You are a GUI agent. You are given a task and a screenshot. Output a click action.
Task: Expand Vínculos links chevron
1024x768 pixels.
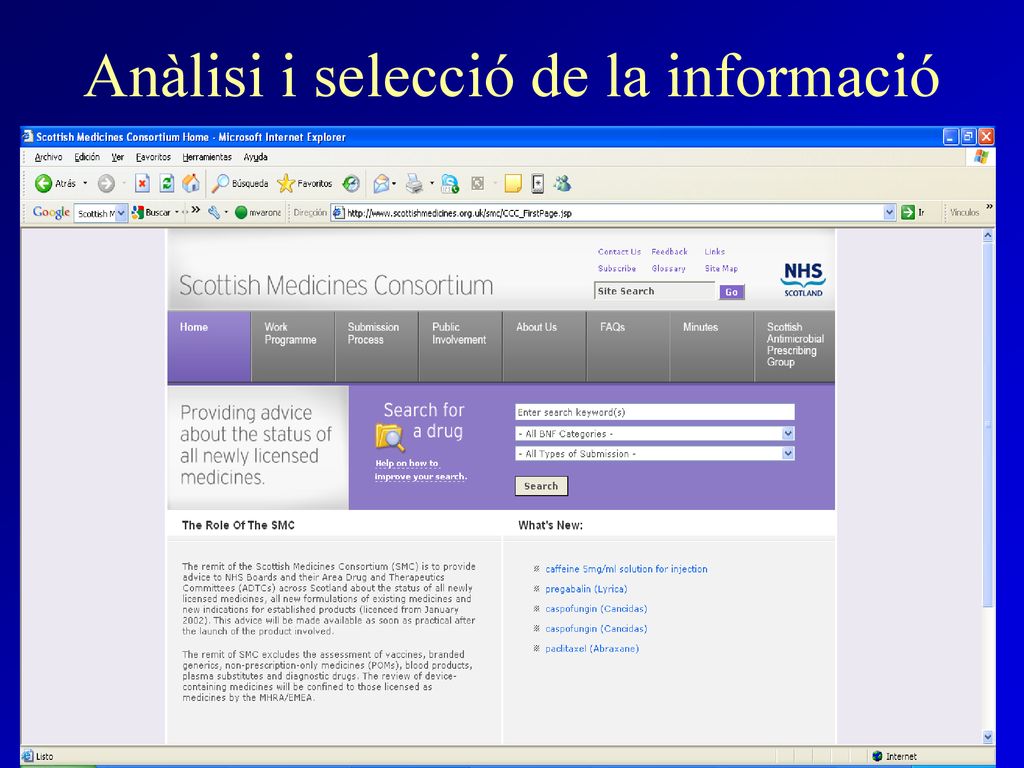[989, 207]
